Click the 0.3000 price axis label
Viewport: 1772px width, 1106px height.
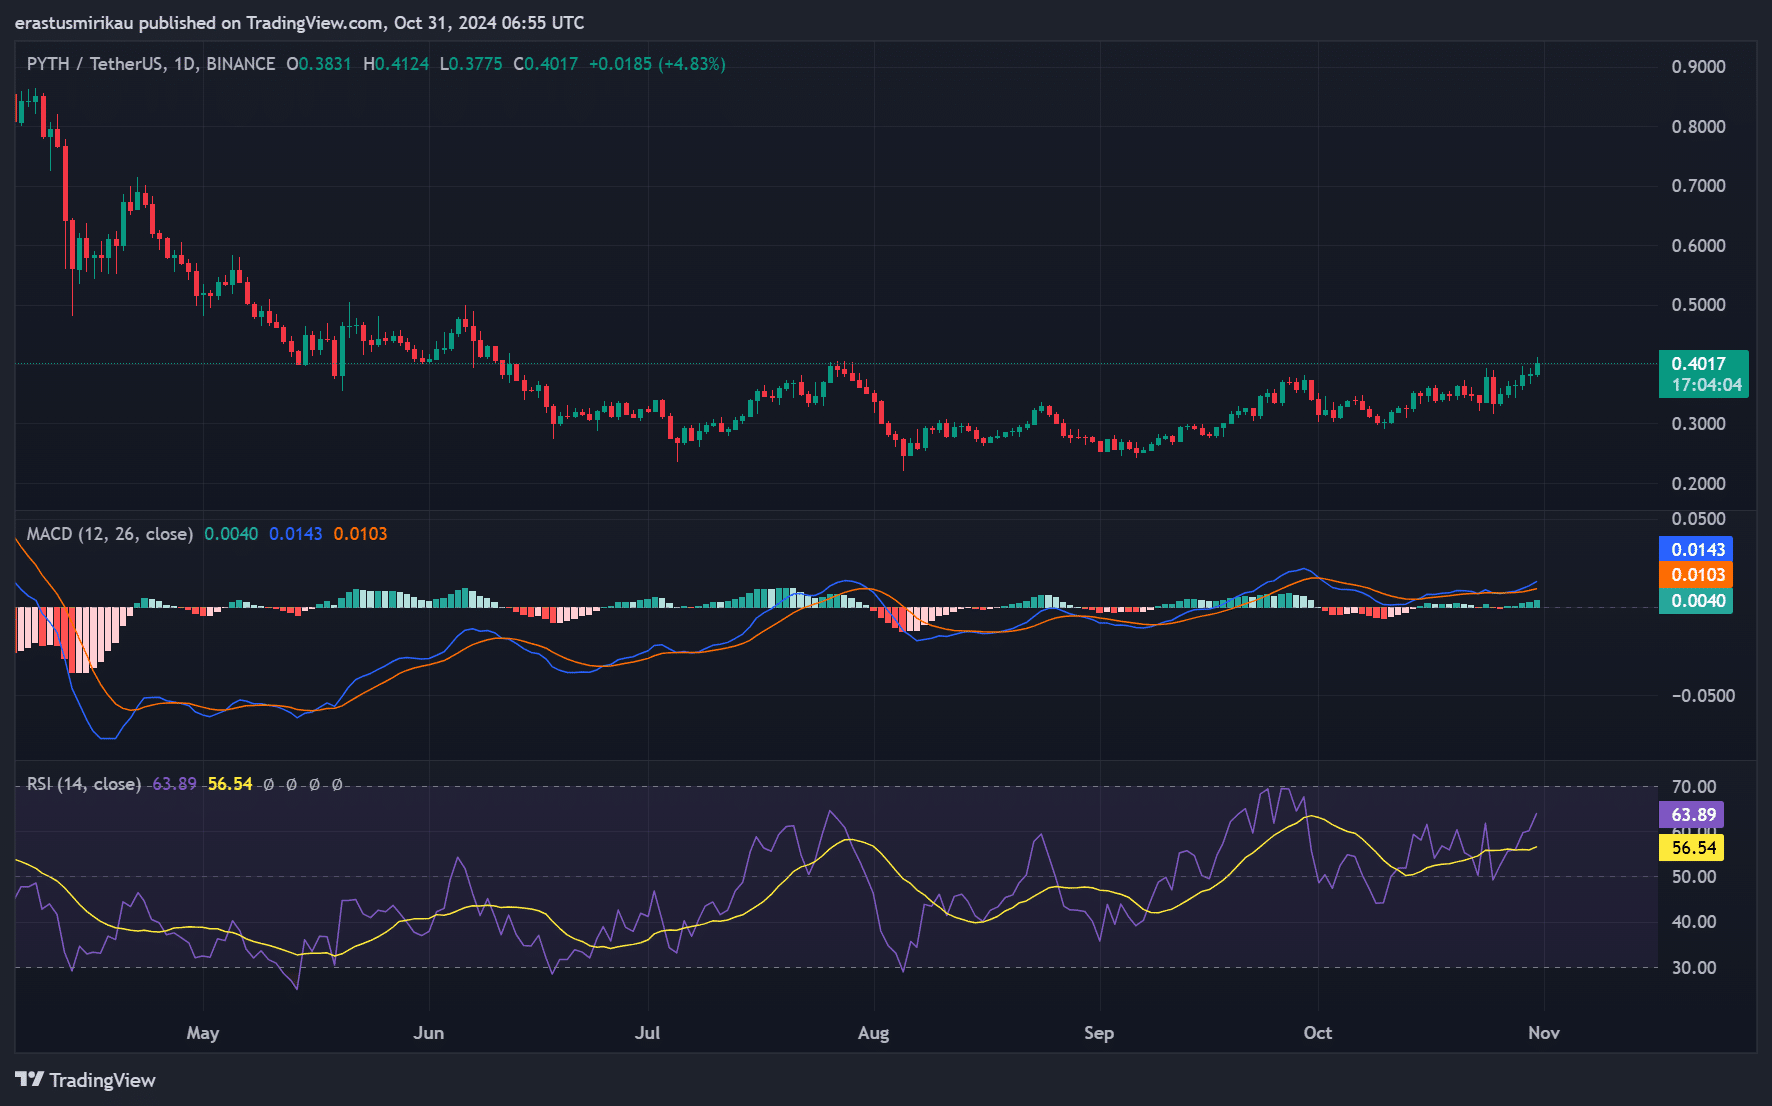click(1698, 424)
